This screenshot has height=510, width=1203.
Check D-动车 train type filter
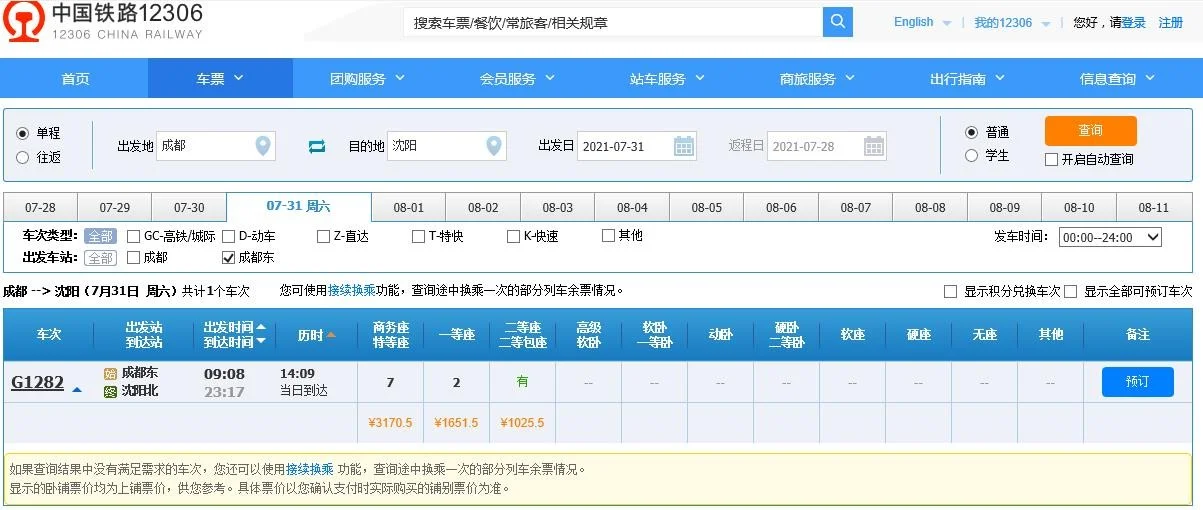[x=229, y=237]
